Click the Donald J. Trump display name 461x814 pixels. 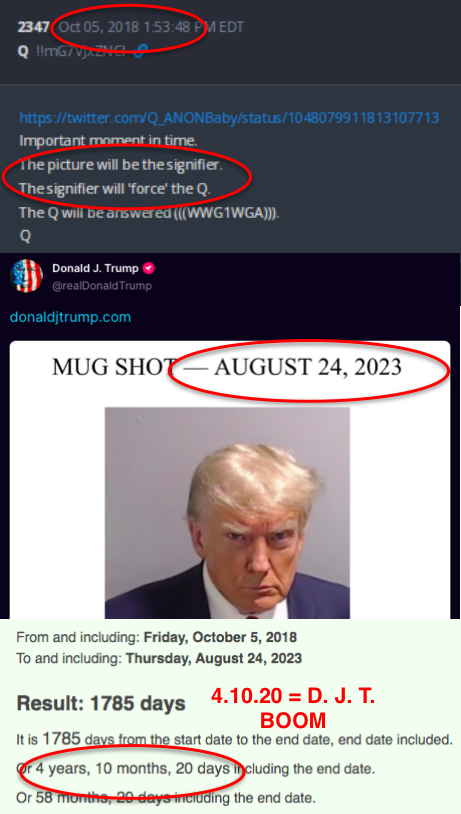(96, 268)
